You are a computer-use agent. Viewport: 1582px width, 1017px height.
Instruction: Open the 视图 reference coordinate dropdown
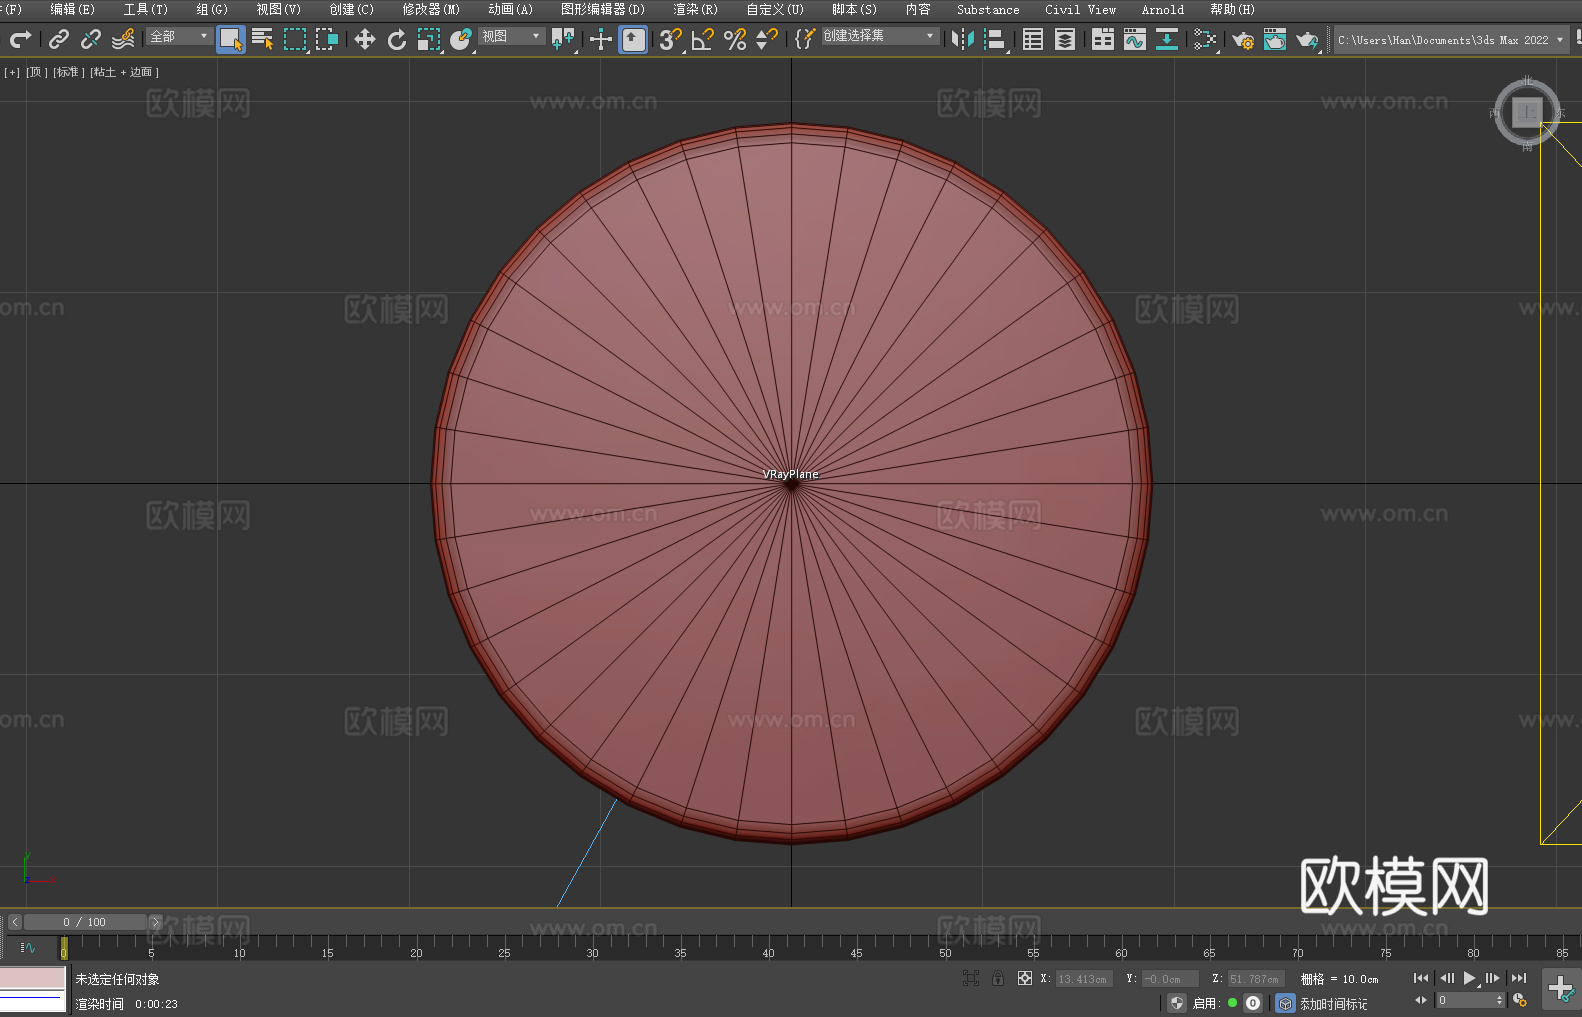511,36
